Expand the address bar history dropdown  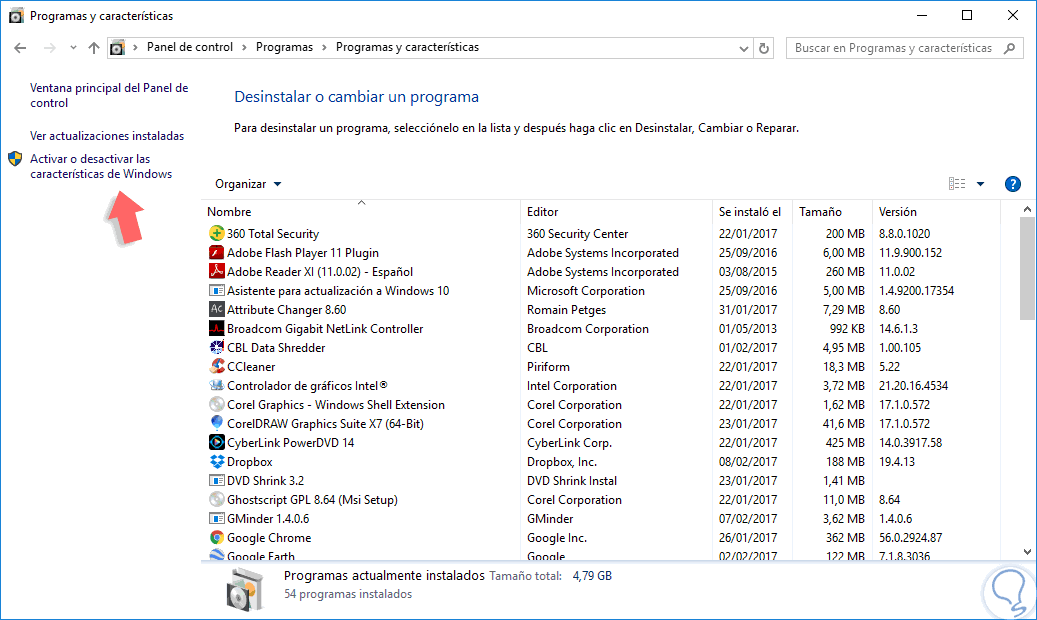[743, 48]
